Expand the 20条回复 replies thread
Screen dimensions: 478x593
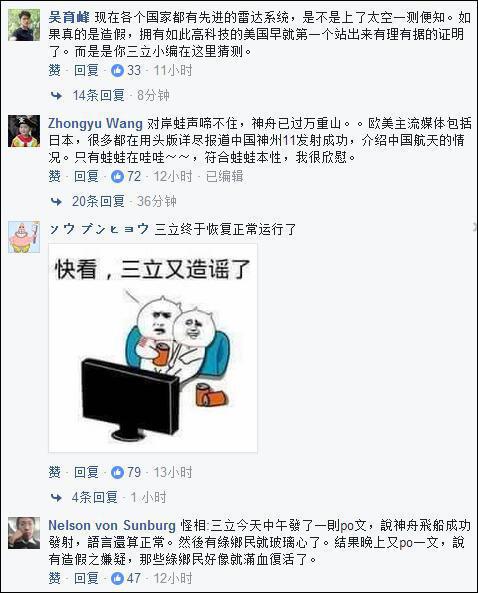[98, 201]
